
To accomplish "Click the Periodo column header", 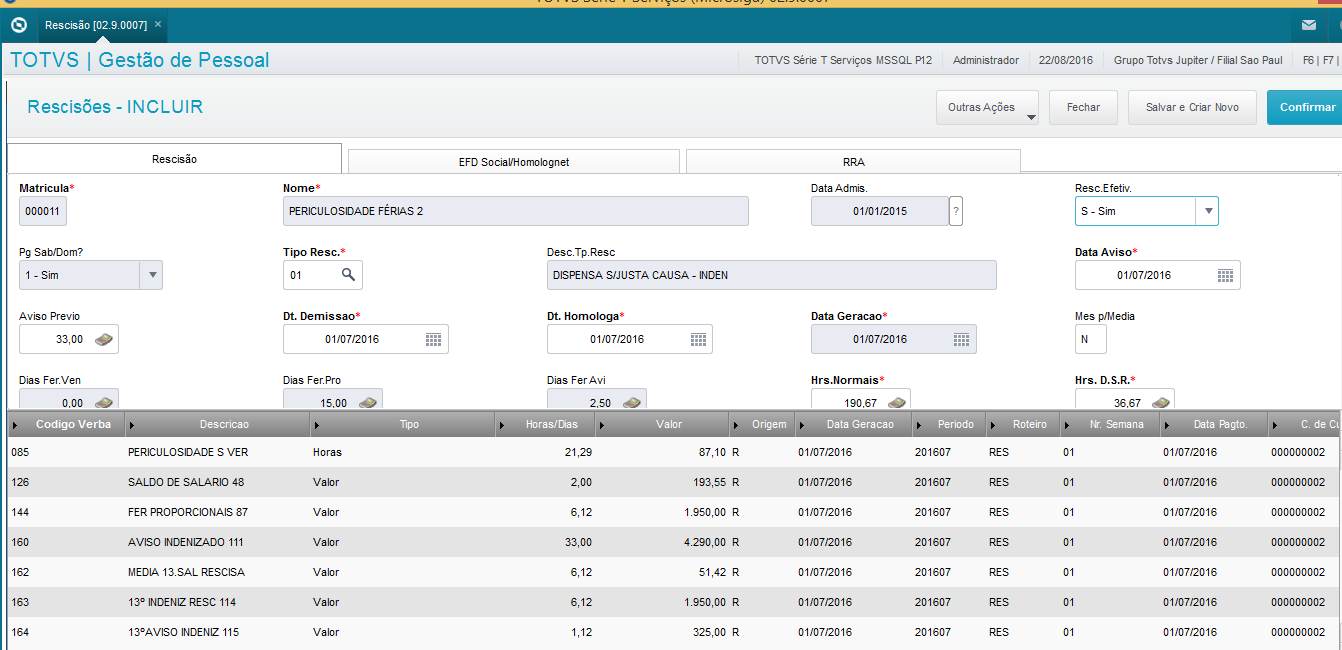I will [949, 425].
